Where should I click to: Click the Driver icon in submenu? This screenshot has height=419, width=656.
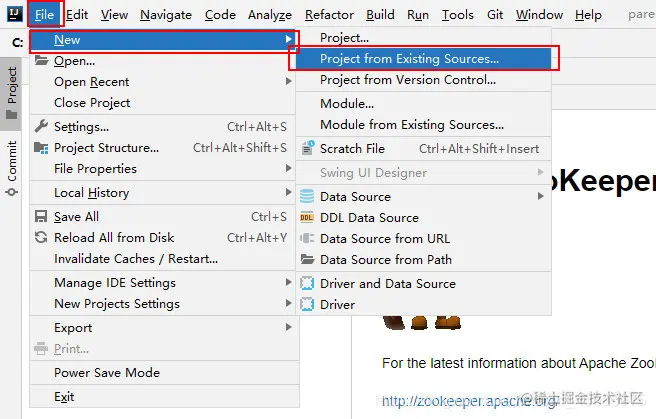pos(307,304)
